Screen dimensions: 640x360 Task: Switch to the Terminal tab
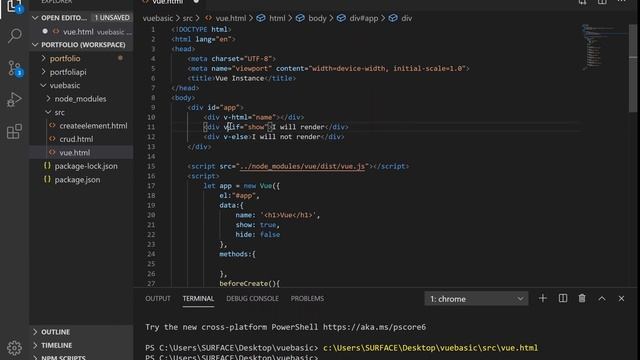click(198, 298)
